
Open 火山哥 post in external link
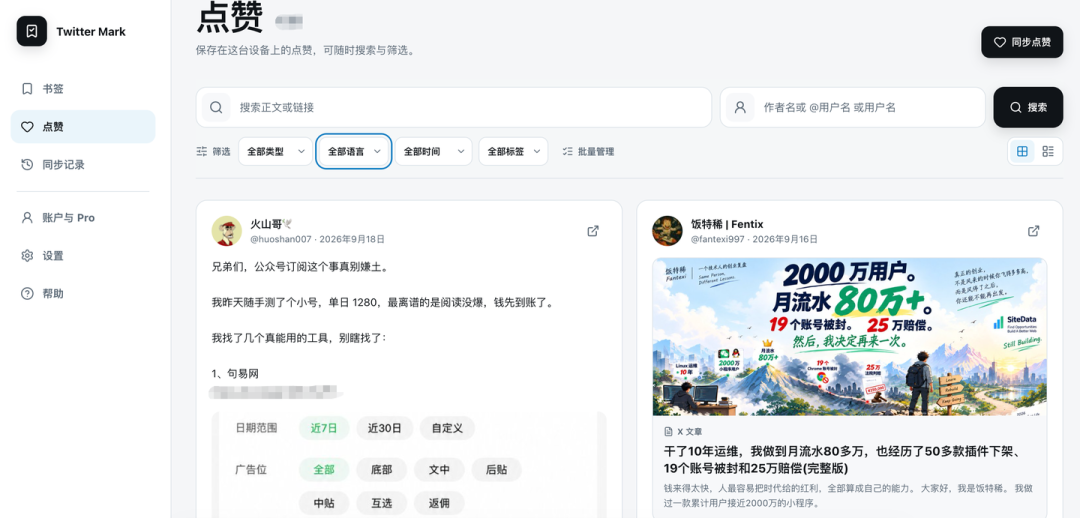tap(592, 231)
